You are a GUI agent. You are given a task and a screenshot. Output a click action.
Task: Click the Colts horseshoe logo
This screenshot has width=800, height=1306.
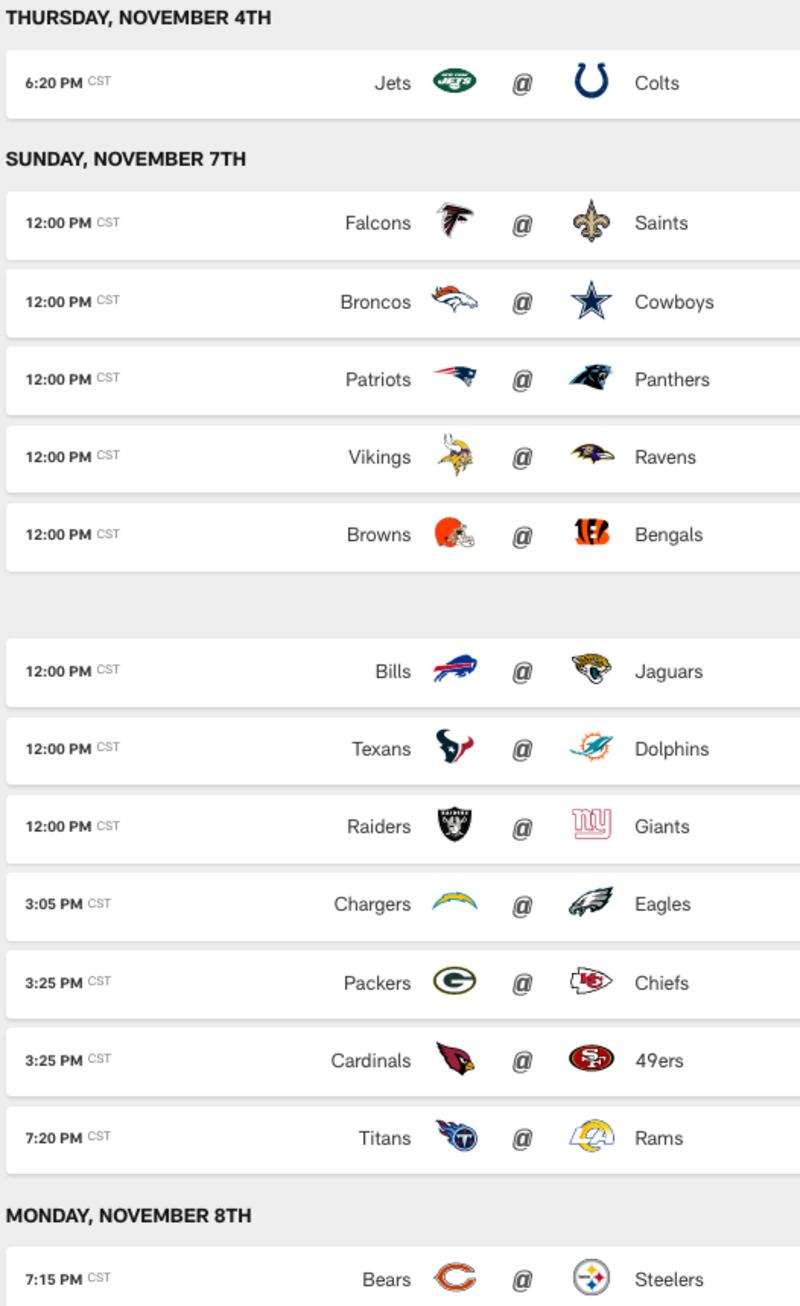pyautogui.click(x=591, y=82)
